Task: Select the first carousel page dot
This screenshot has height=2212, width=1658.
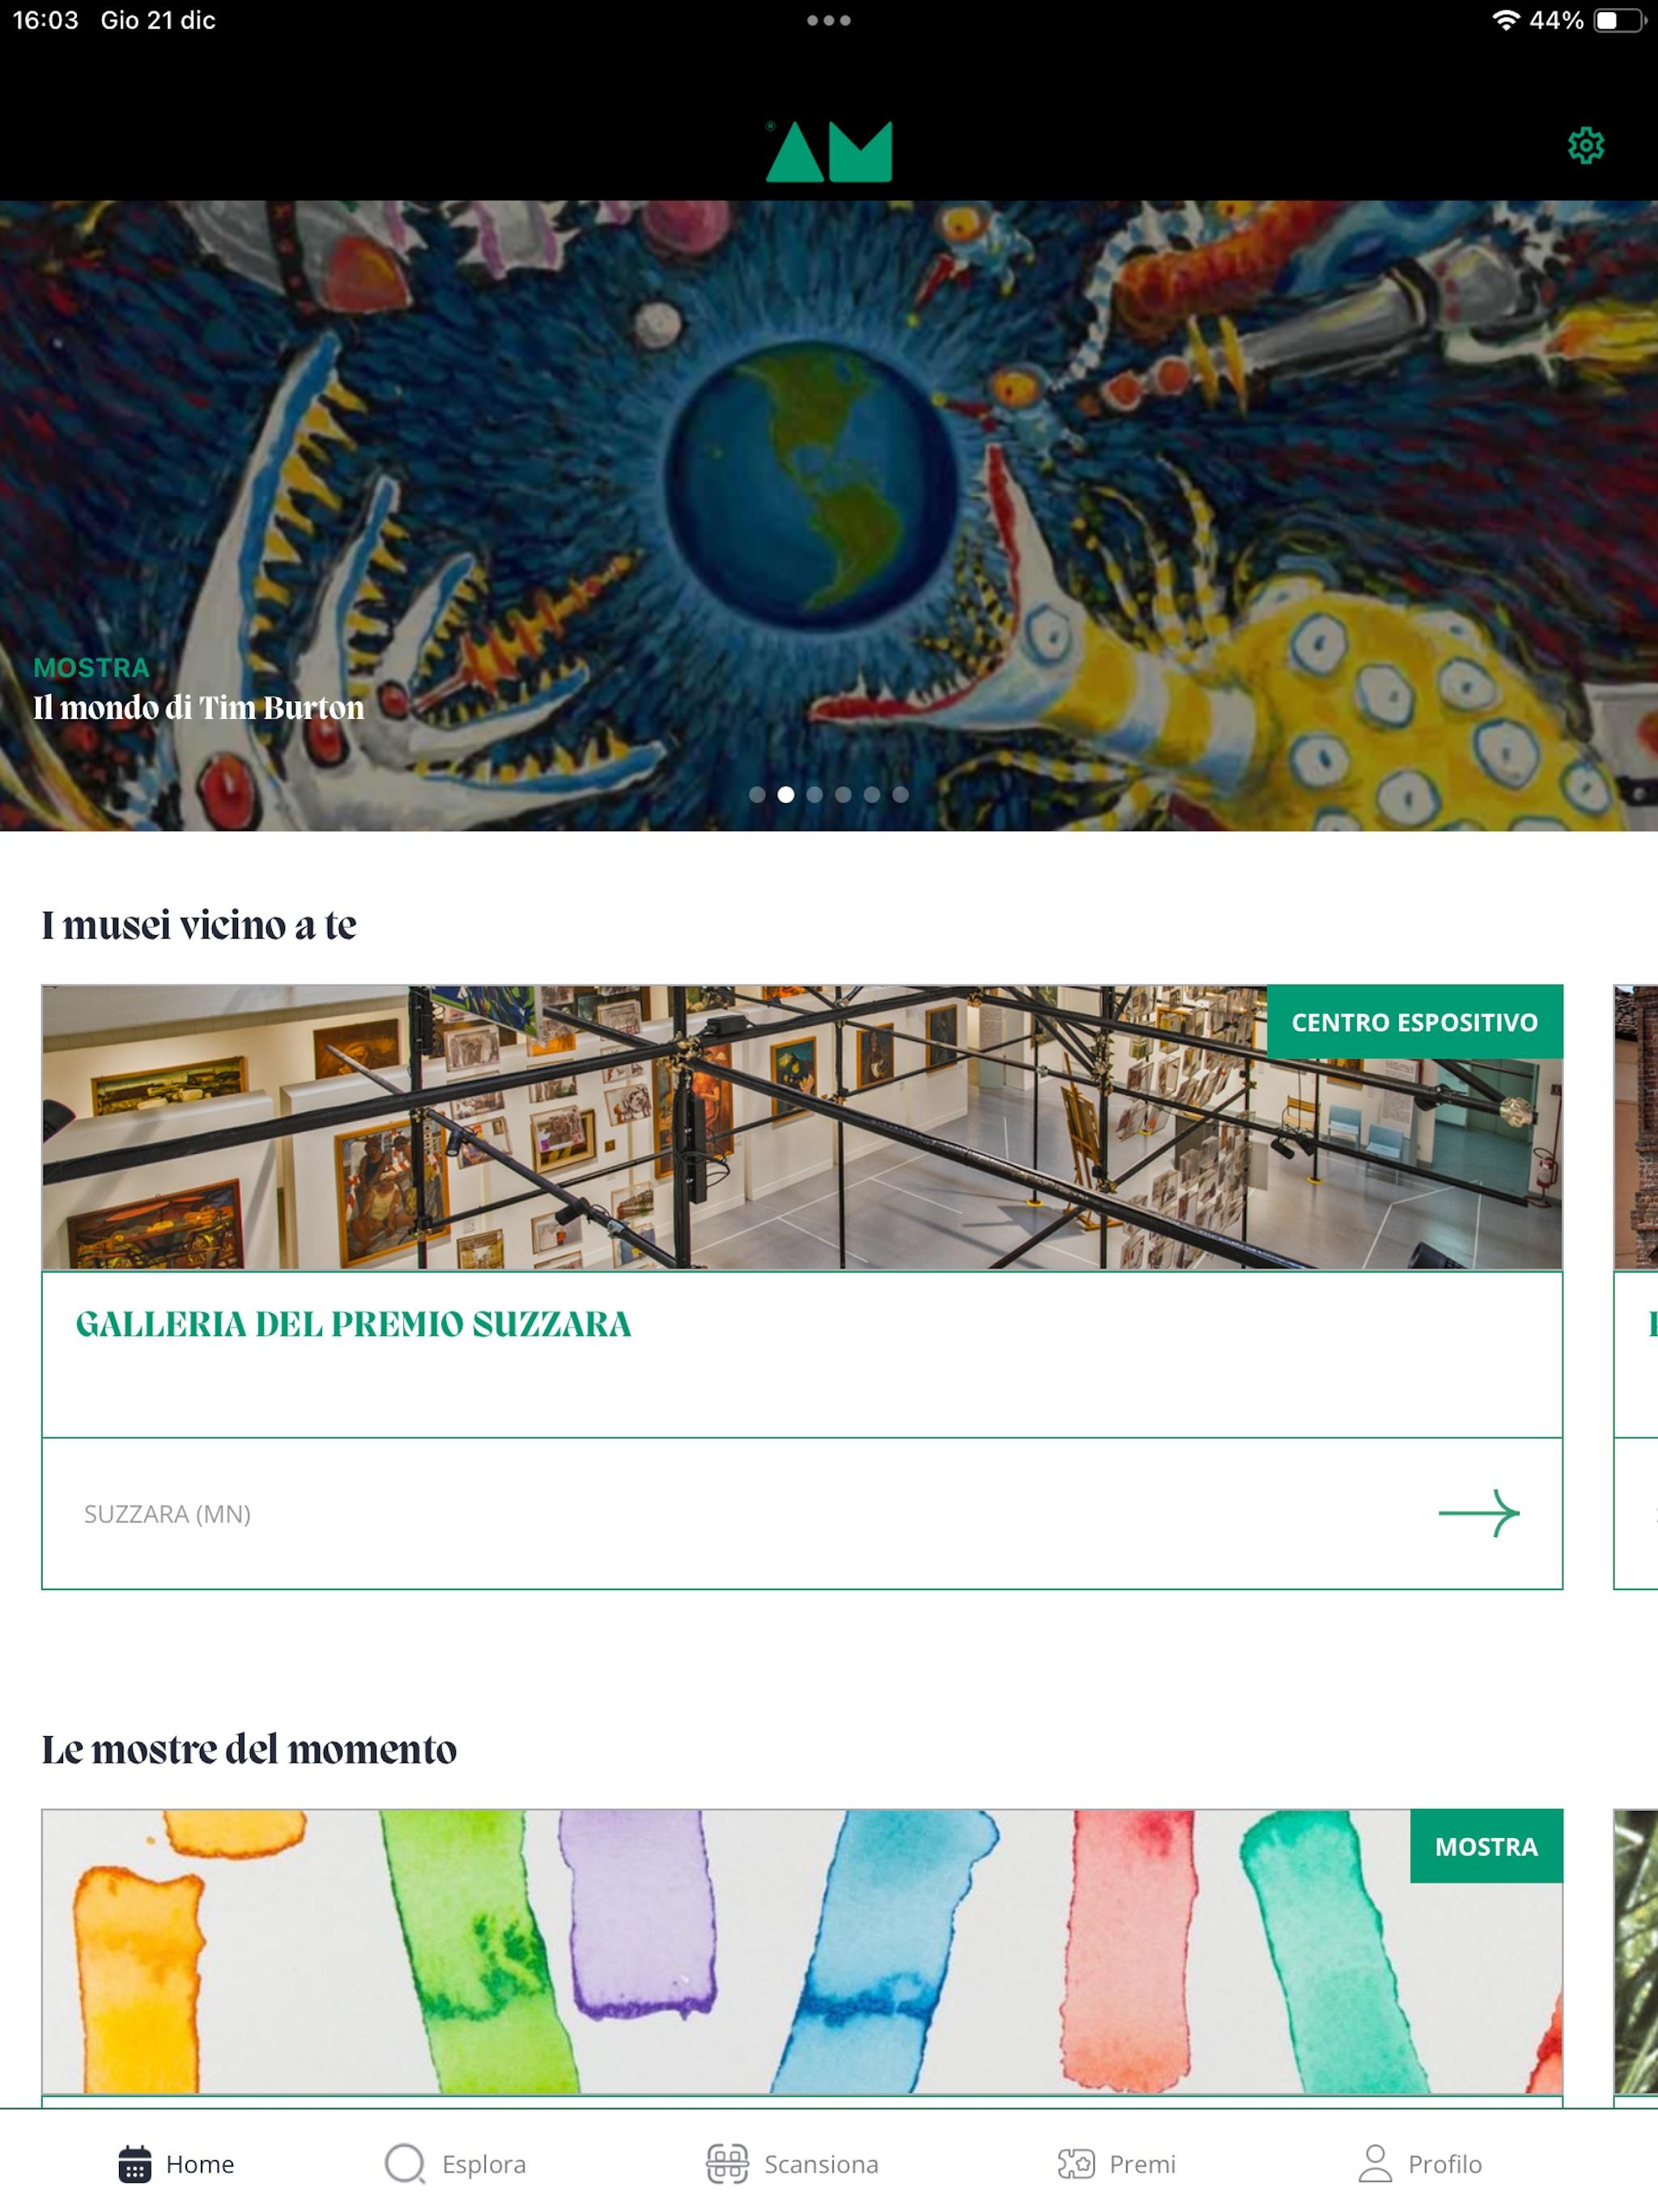Action: (x=757, y=794)
